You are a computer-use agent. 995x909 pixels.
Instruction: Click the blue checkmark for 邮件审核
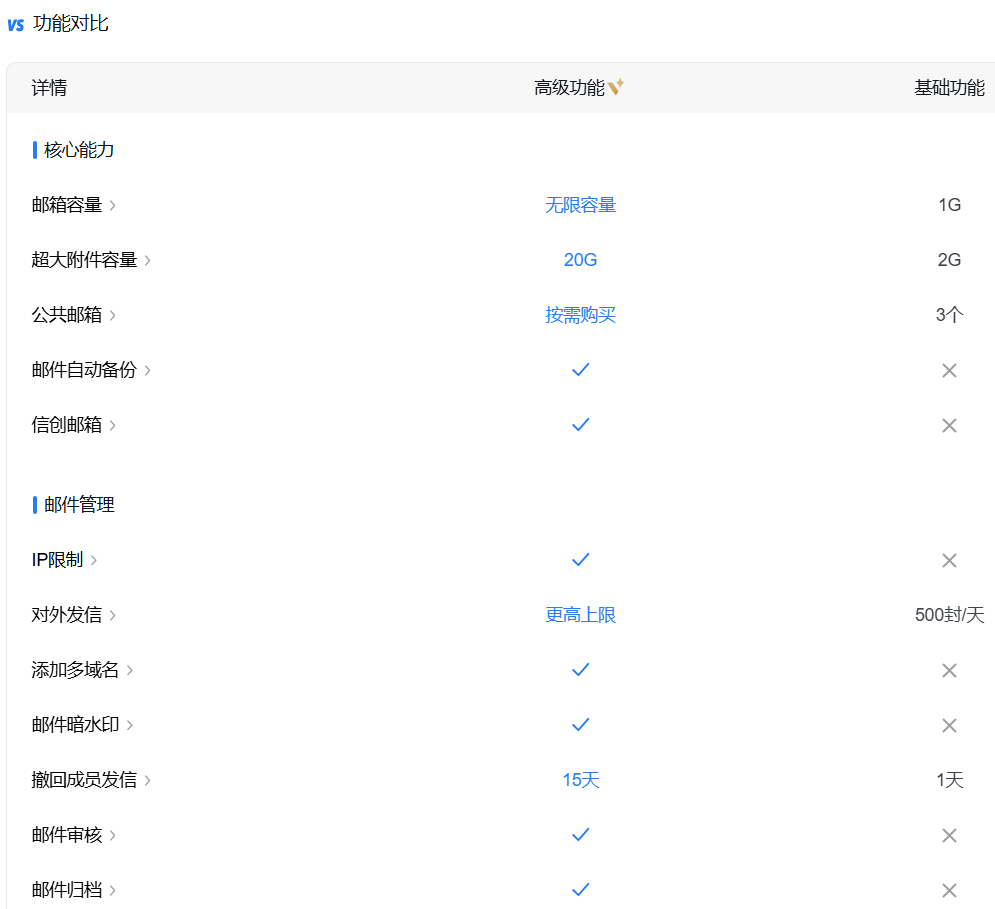coord(580,835)
